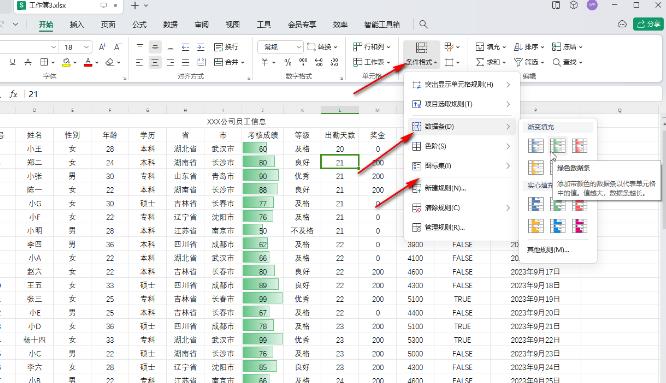Click the green 分享 share button

pos(648,24)
